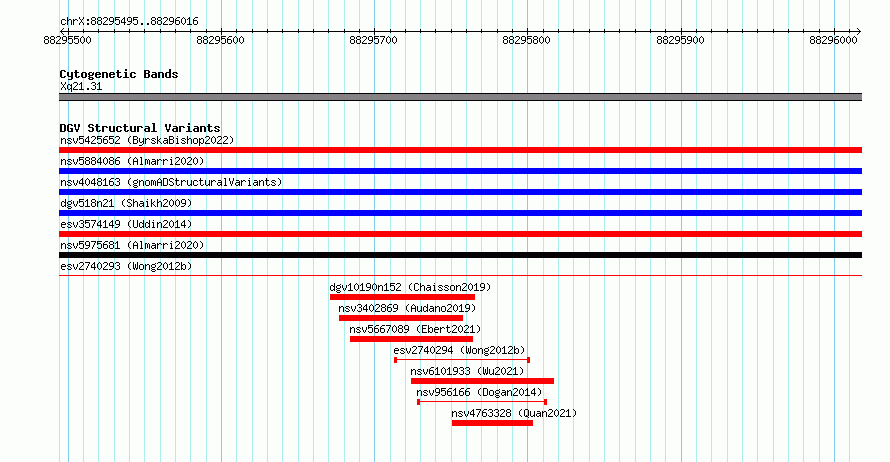
Task: Select the blue dgv518n21 variant bar
Action: click(x=460, y=213)
